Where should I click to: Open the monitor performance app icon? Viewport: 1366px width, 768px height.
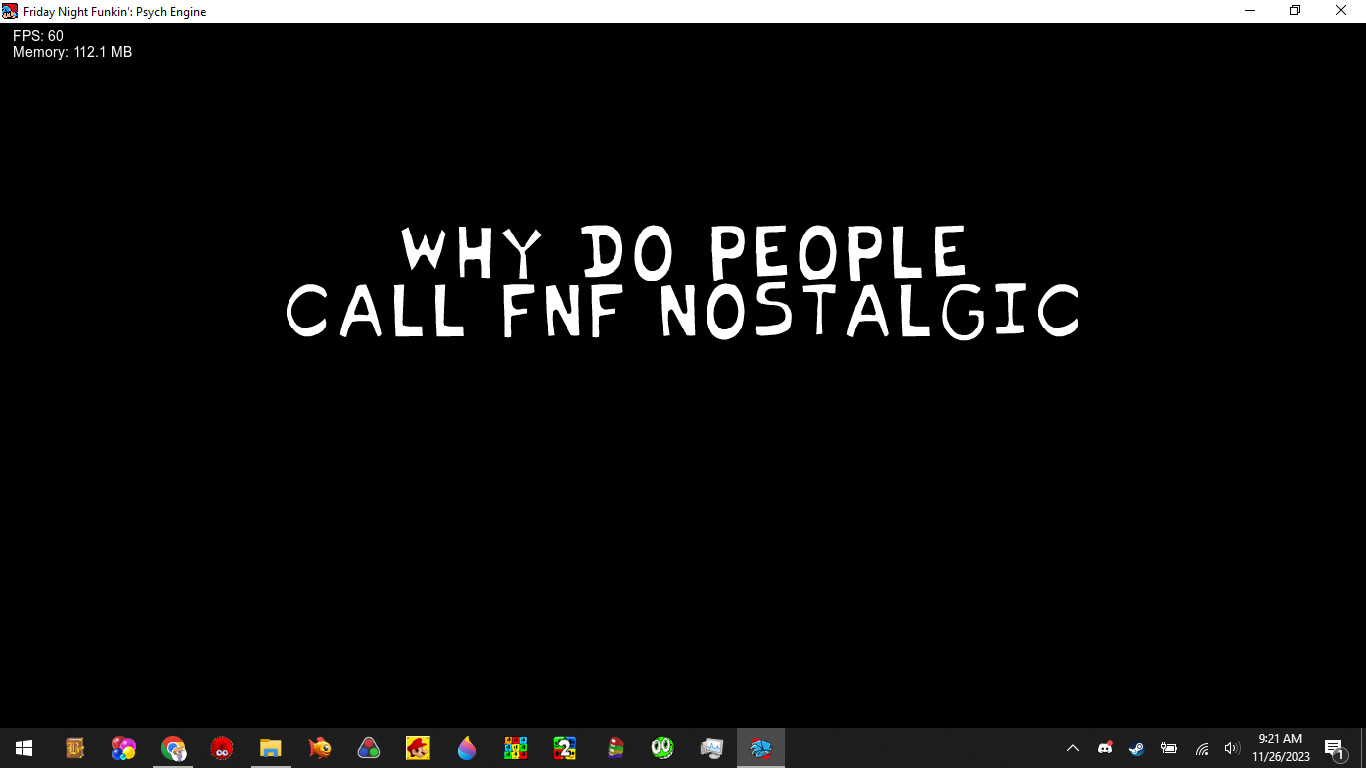tap(712, 748)
